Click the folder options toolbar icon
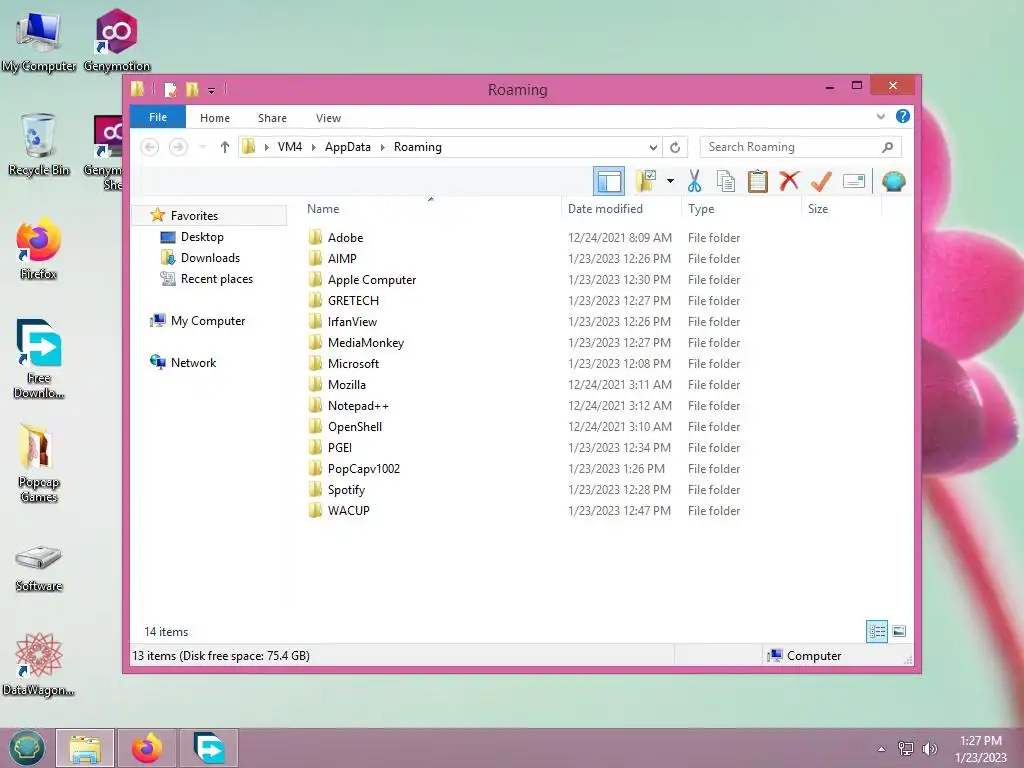This screenshot has height=768, width=1024. tap(646, 181)
